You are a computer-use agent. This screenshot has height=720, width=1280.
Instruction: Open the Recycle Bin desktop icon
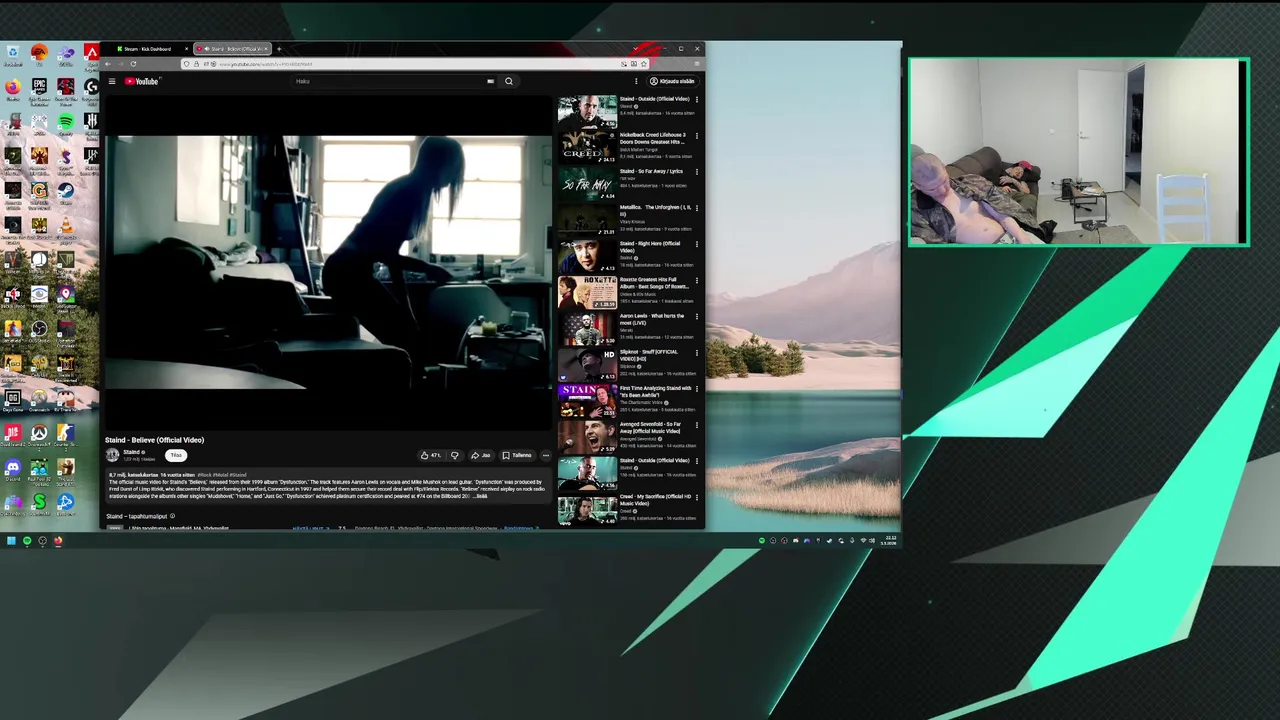13,53
